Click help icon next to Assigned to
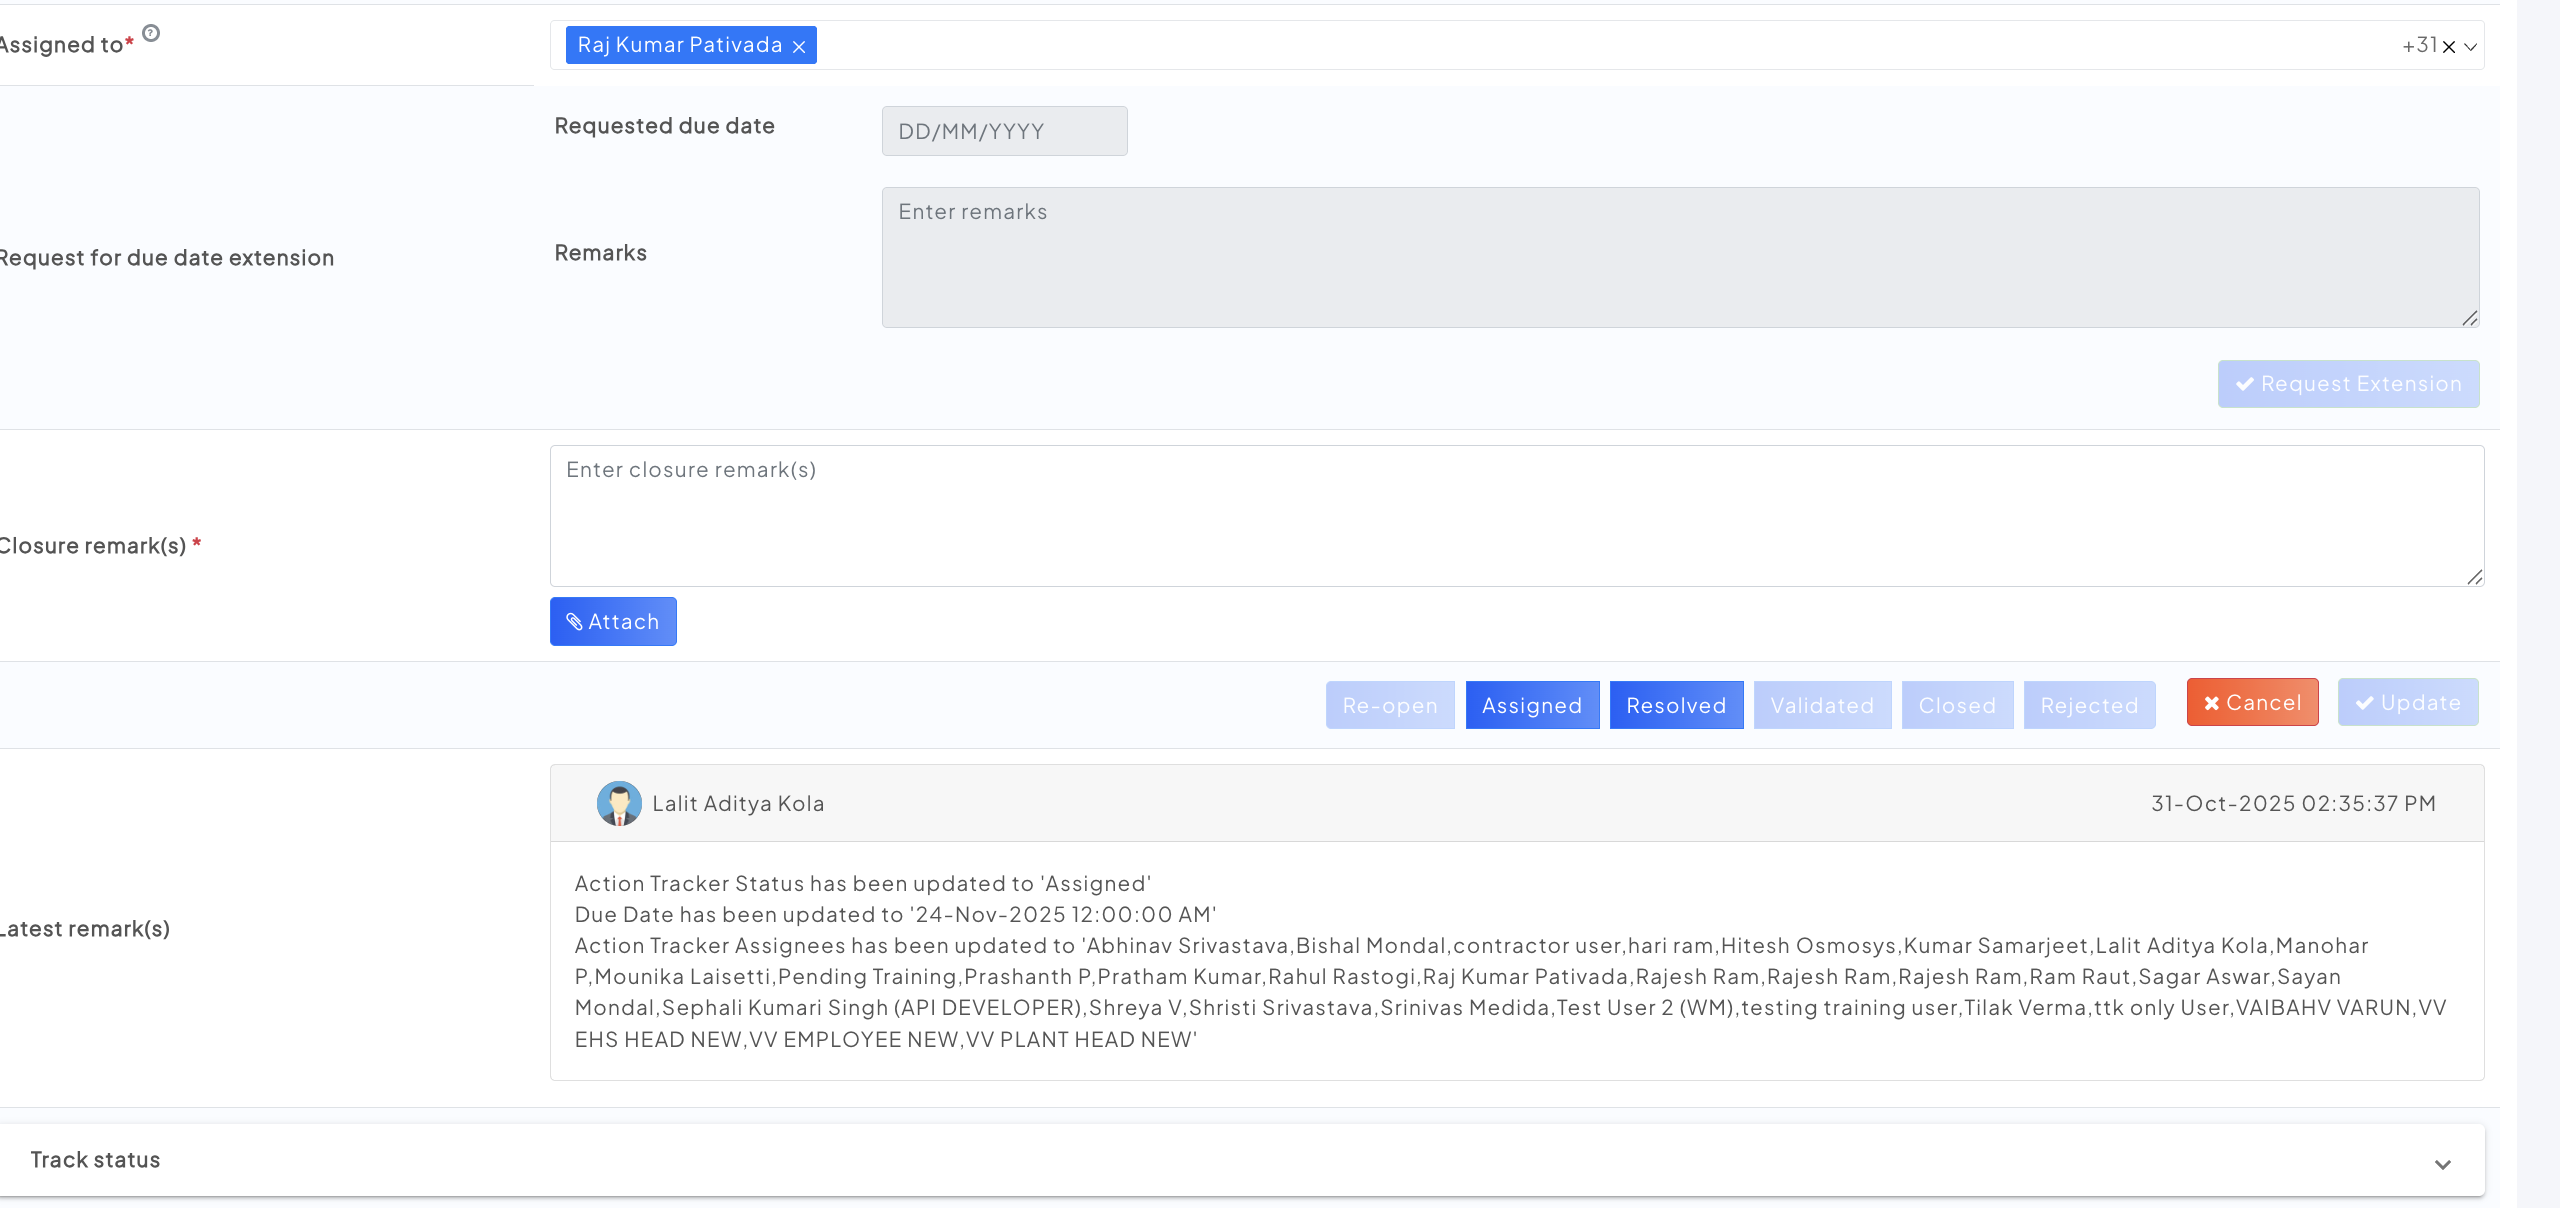Viewport: 2560px width, 1208px height. point(151,33)
